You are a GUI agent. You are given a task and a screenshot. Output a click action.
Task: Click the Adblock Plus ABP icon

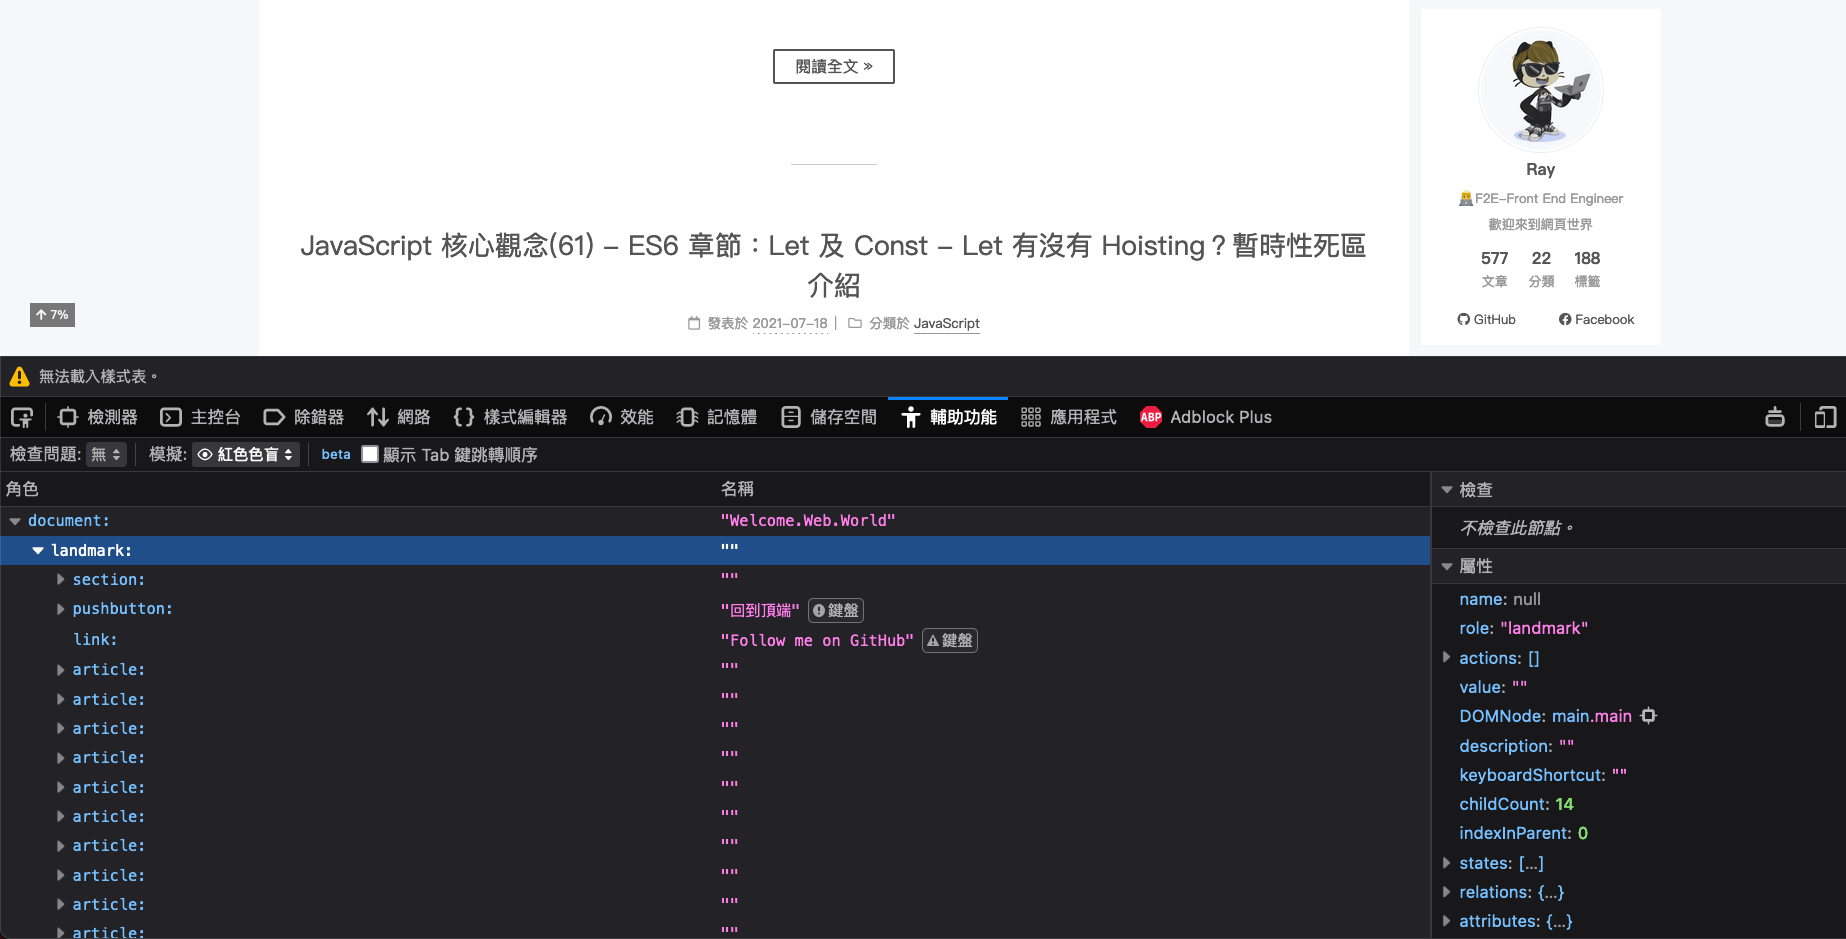[x=1151, y=418]
